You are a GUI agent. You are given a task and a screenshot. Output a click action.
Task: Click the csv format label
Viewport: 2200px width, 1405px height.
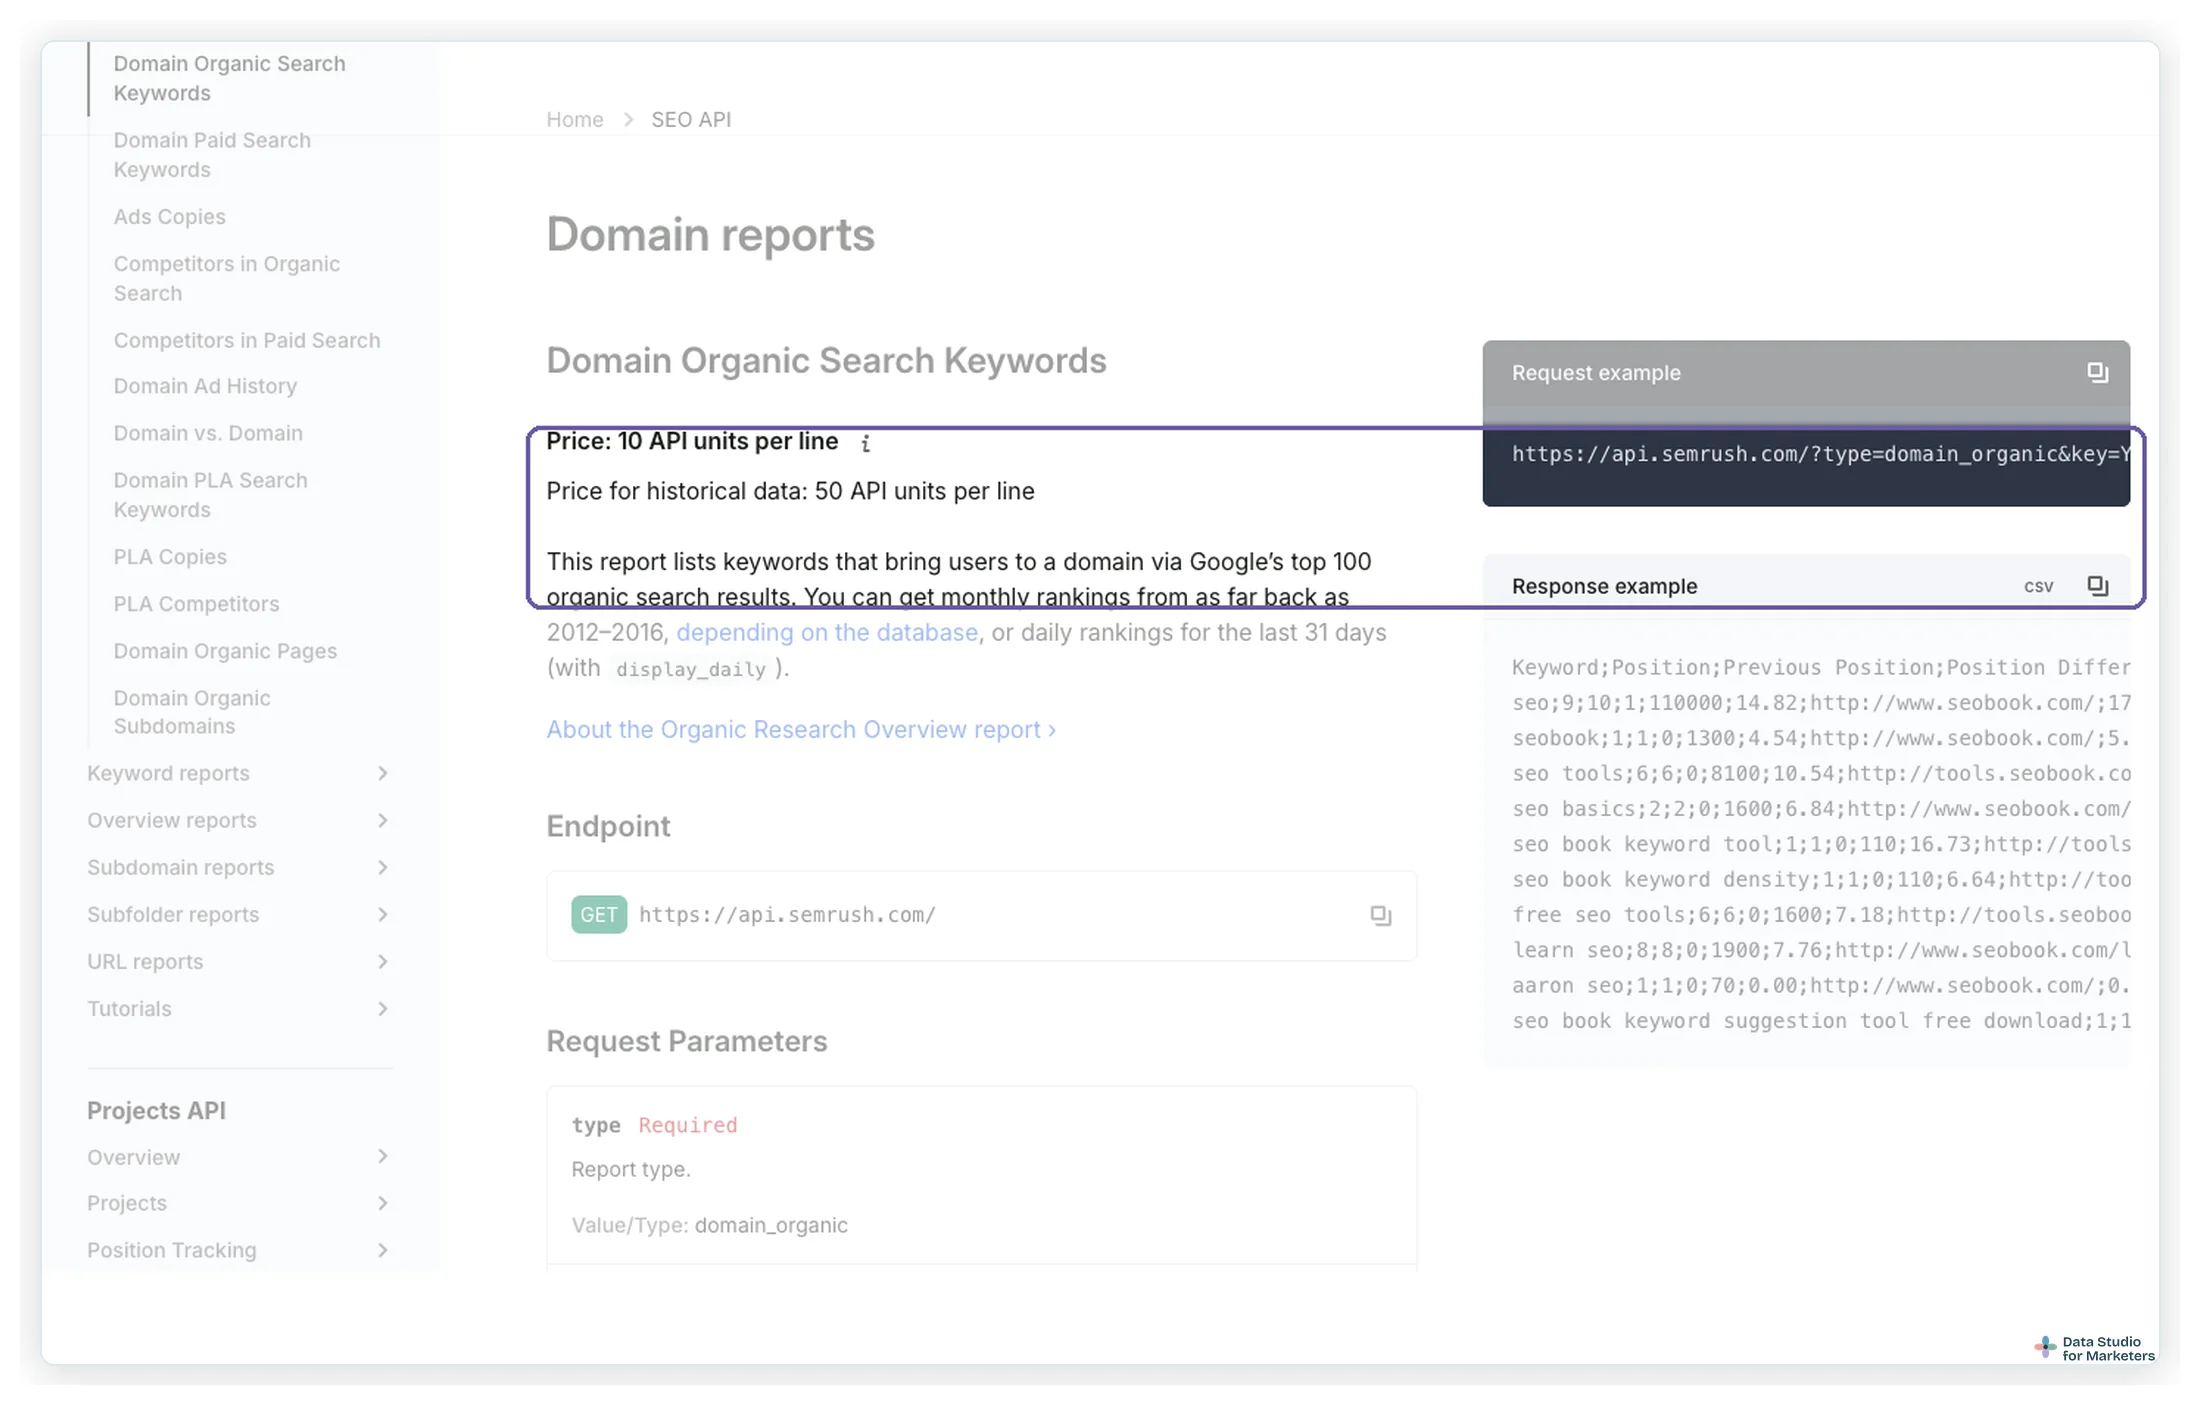tap(2038, 587)
